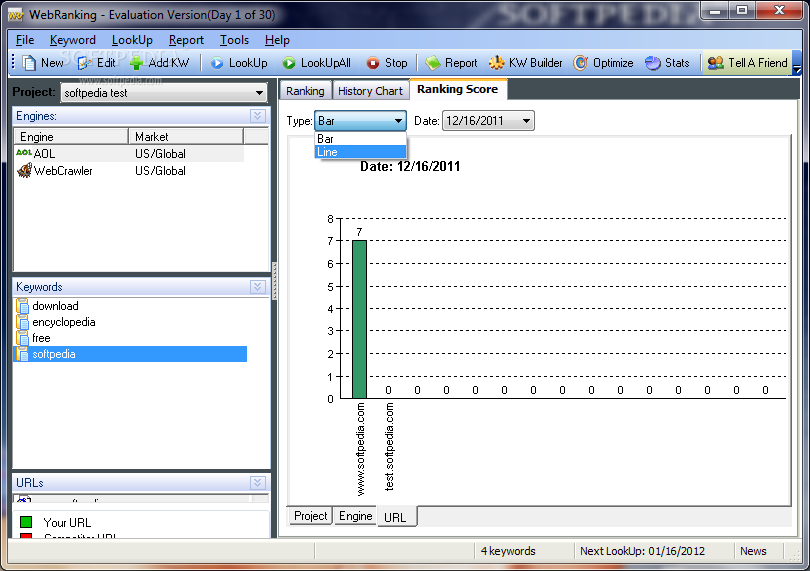Collapse the URLs panel
This screenshot has height=571, width=810.
[x=257, y=483]
